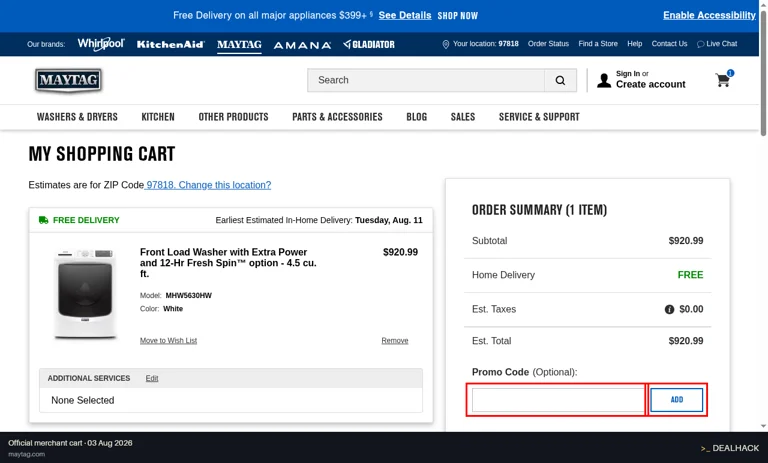Image resolution: width=768 pixels, height=463 pixels.
Task: Open the Kitchen menu
Action: tap(158, 117)
